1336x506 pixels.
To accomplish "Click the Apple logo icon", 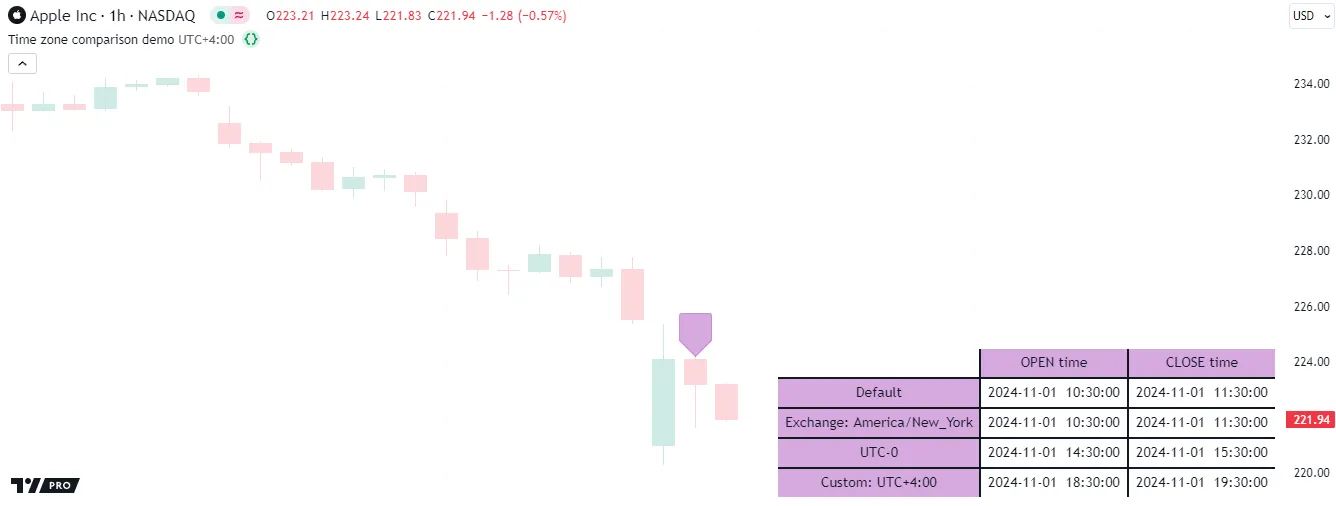I will (x=16, y=16).
